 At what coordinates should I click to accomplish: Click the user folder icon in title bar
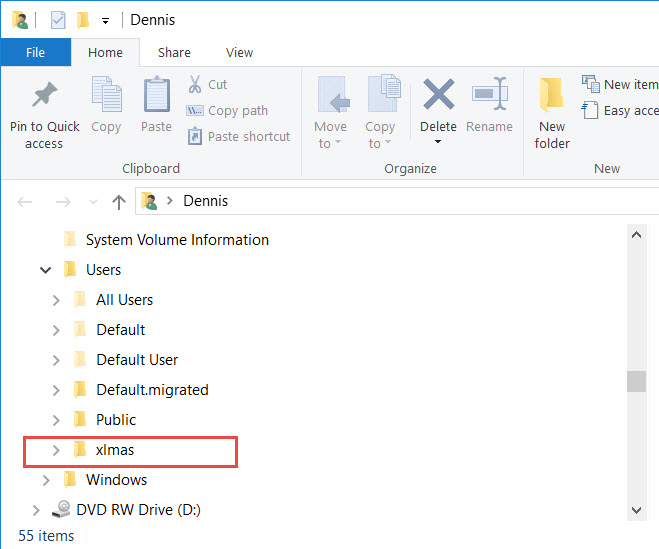tap(19, 20)
